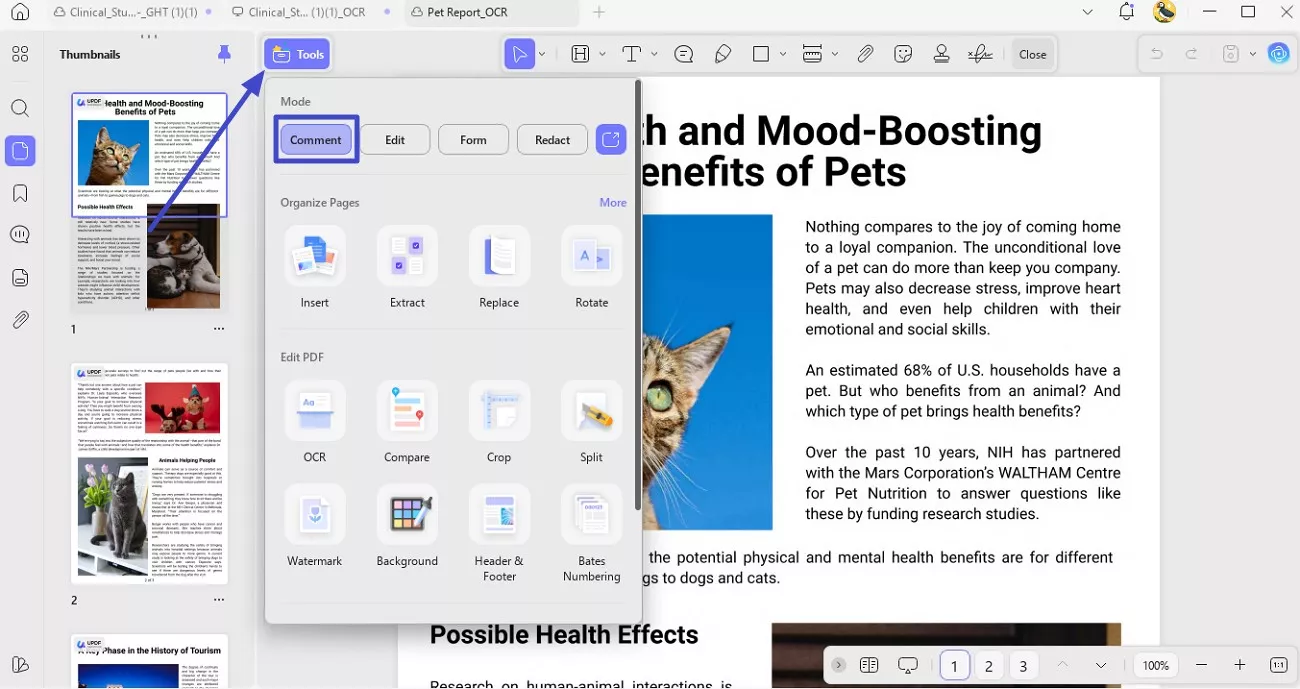Open the Replace pages tool
The height and width of the screenshot is (689, 1300).
(499, 267)
